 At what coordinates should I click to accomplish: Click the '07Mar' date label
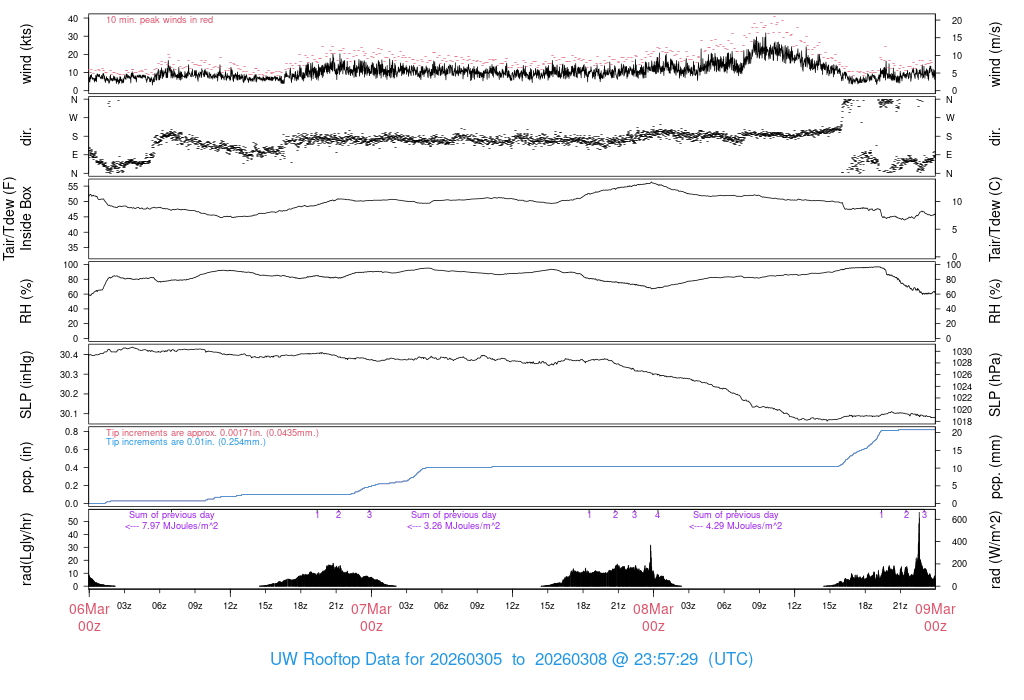(x=371, y=609)
